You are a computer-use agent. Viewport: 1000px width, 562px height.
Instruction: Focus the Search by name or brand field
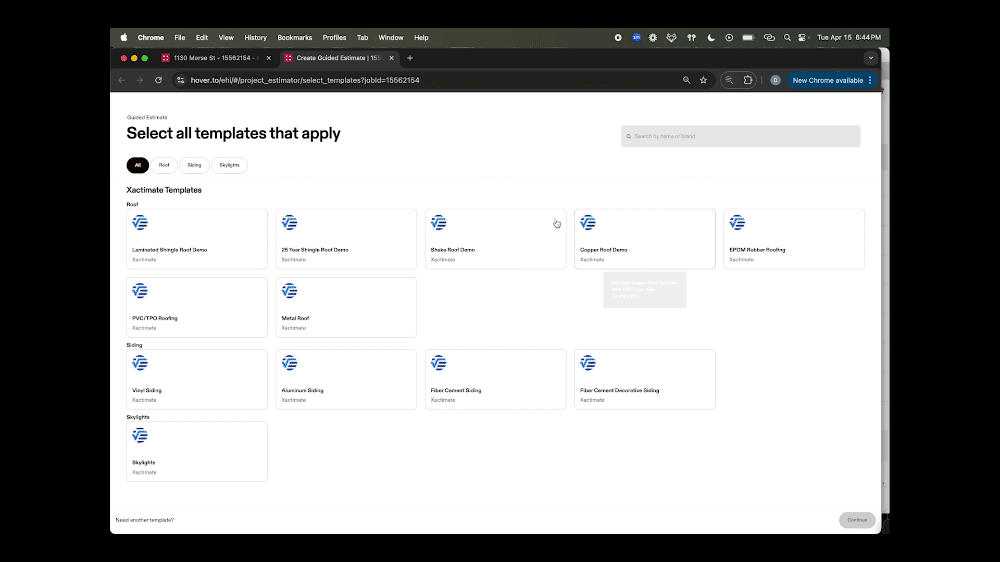point(740,137)
